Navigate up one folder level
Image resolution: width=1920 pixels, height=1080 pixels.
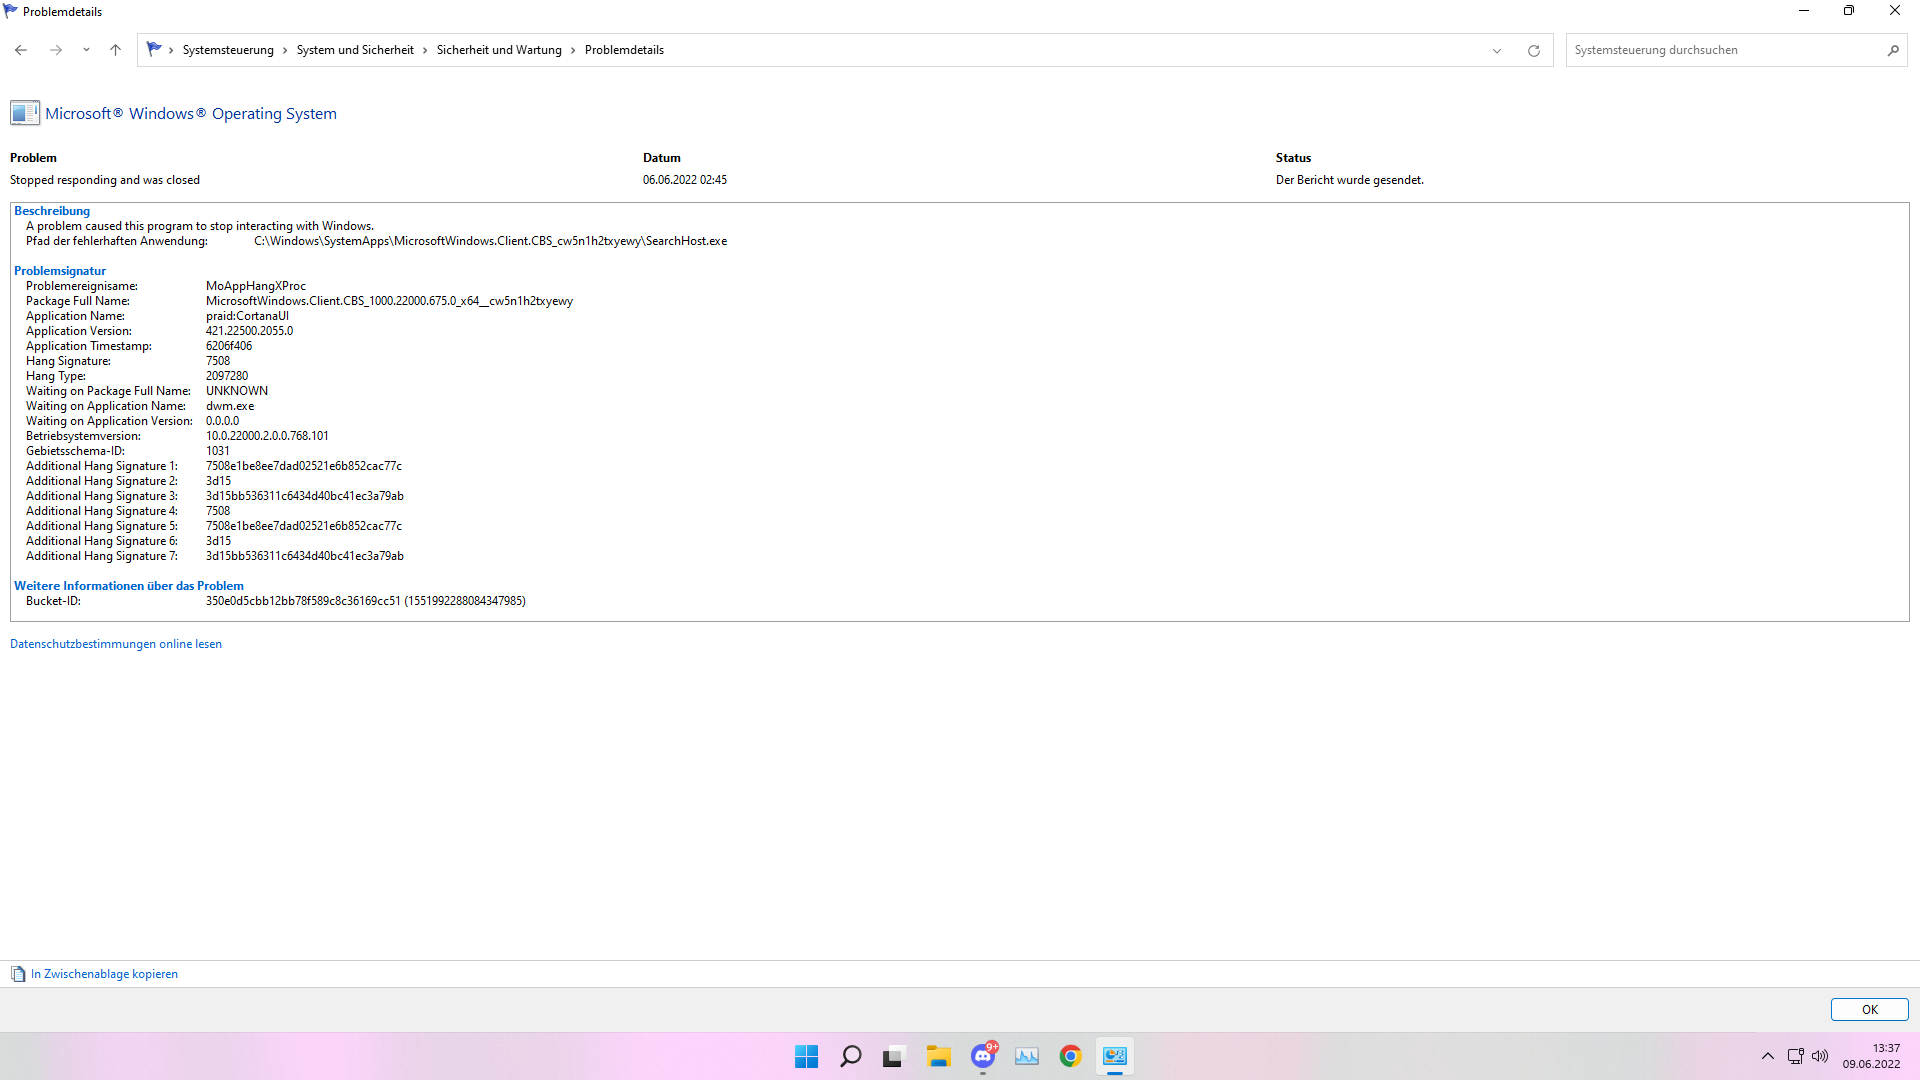tap(115, 49)
